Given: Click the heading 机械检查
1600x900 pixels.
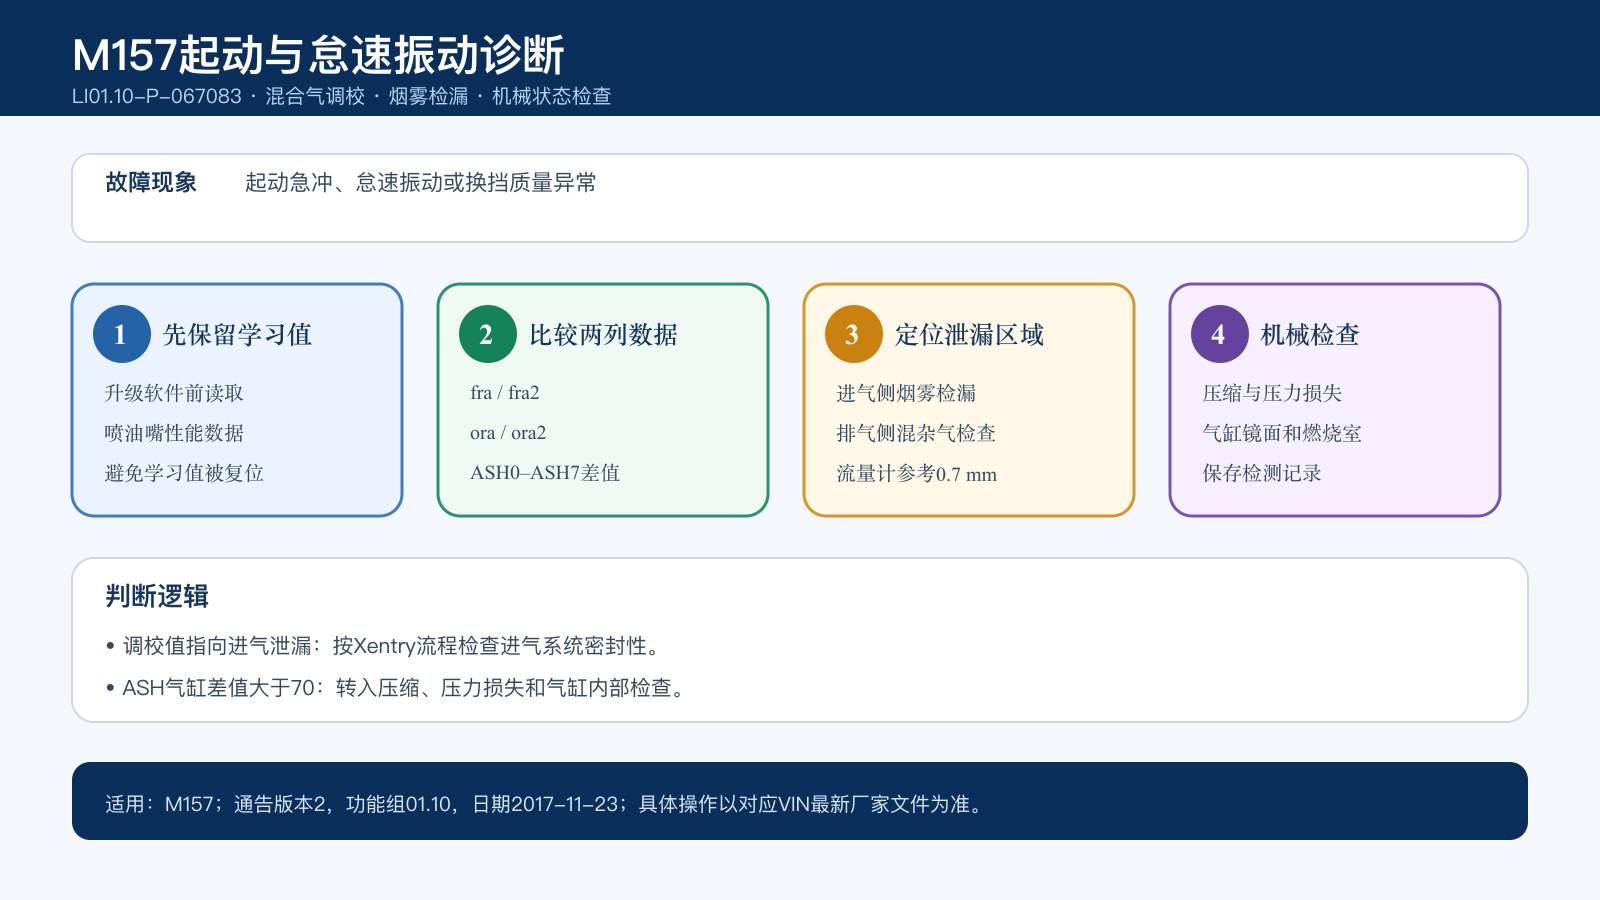Looking at the screenshot, I should pyautogui.click(x=1311, y=334).
